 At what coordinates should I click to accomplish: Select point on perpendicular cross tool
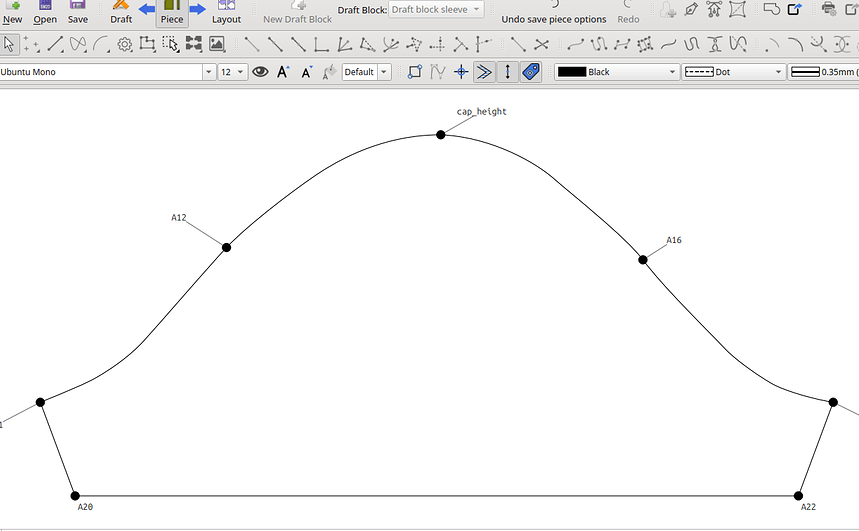pos(437,44)
